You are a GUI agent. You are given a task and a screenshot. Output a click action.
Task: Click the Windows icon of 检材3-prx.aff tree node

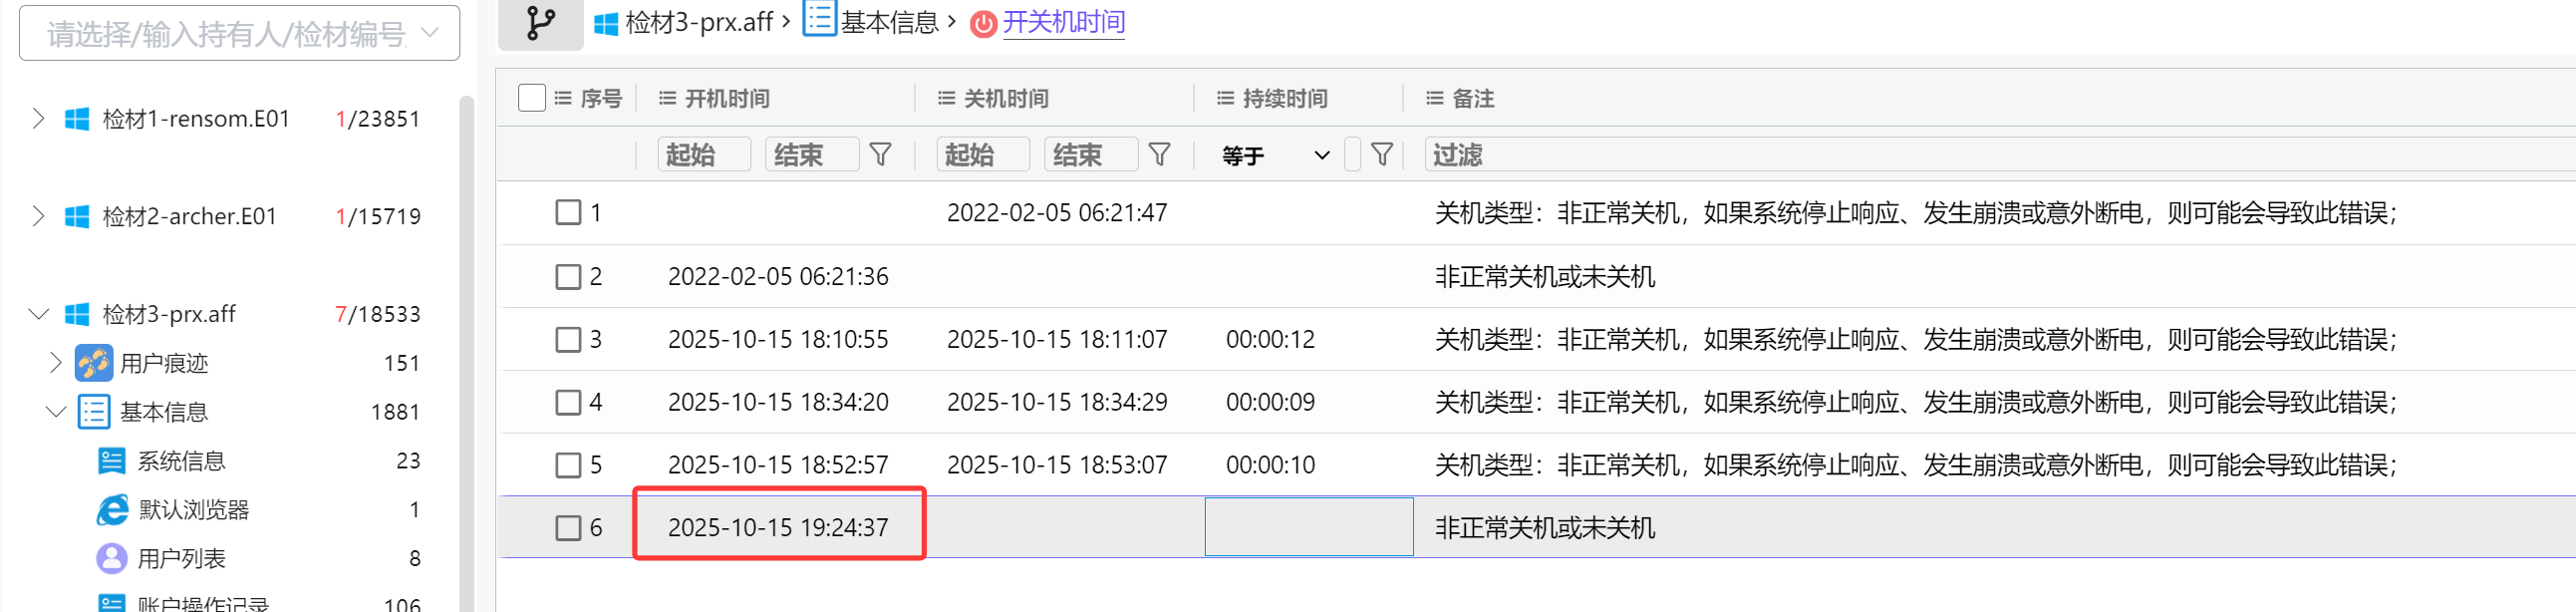tap(77, 315)
